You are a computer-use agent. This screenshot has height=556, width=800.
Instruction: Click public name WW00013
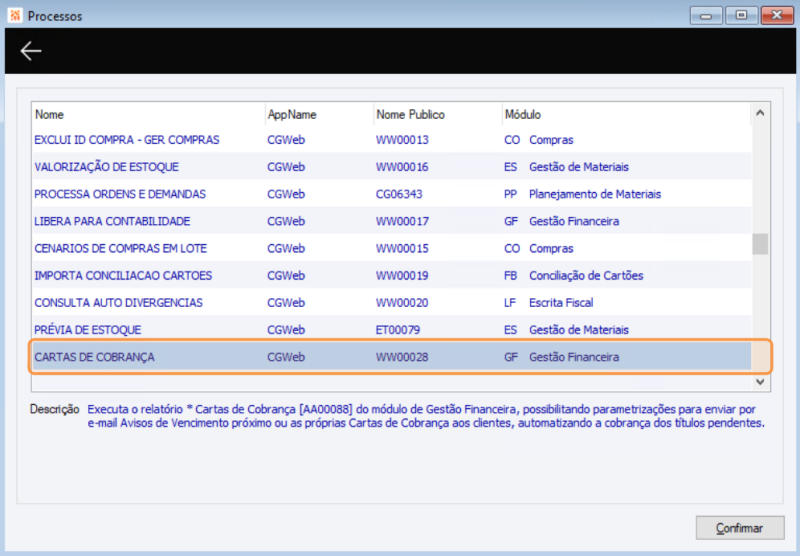402,140
